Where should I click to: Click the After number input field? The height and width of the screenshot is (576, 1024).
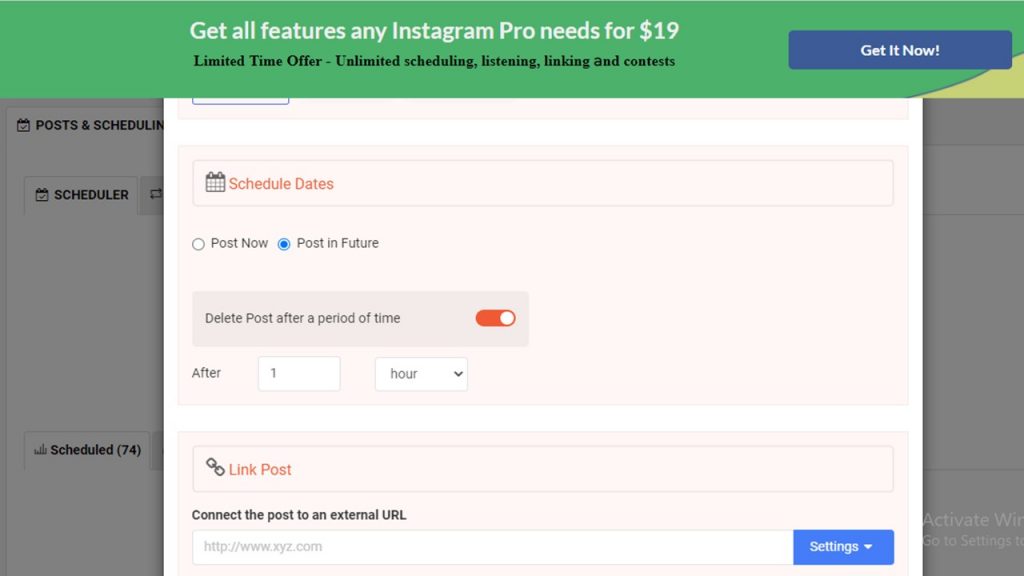point(299,374)
